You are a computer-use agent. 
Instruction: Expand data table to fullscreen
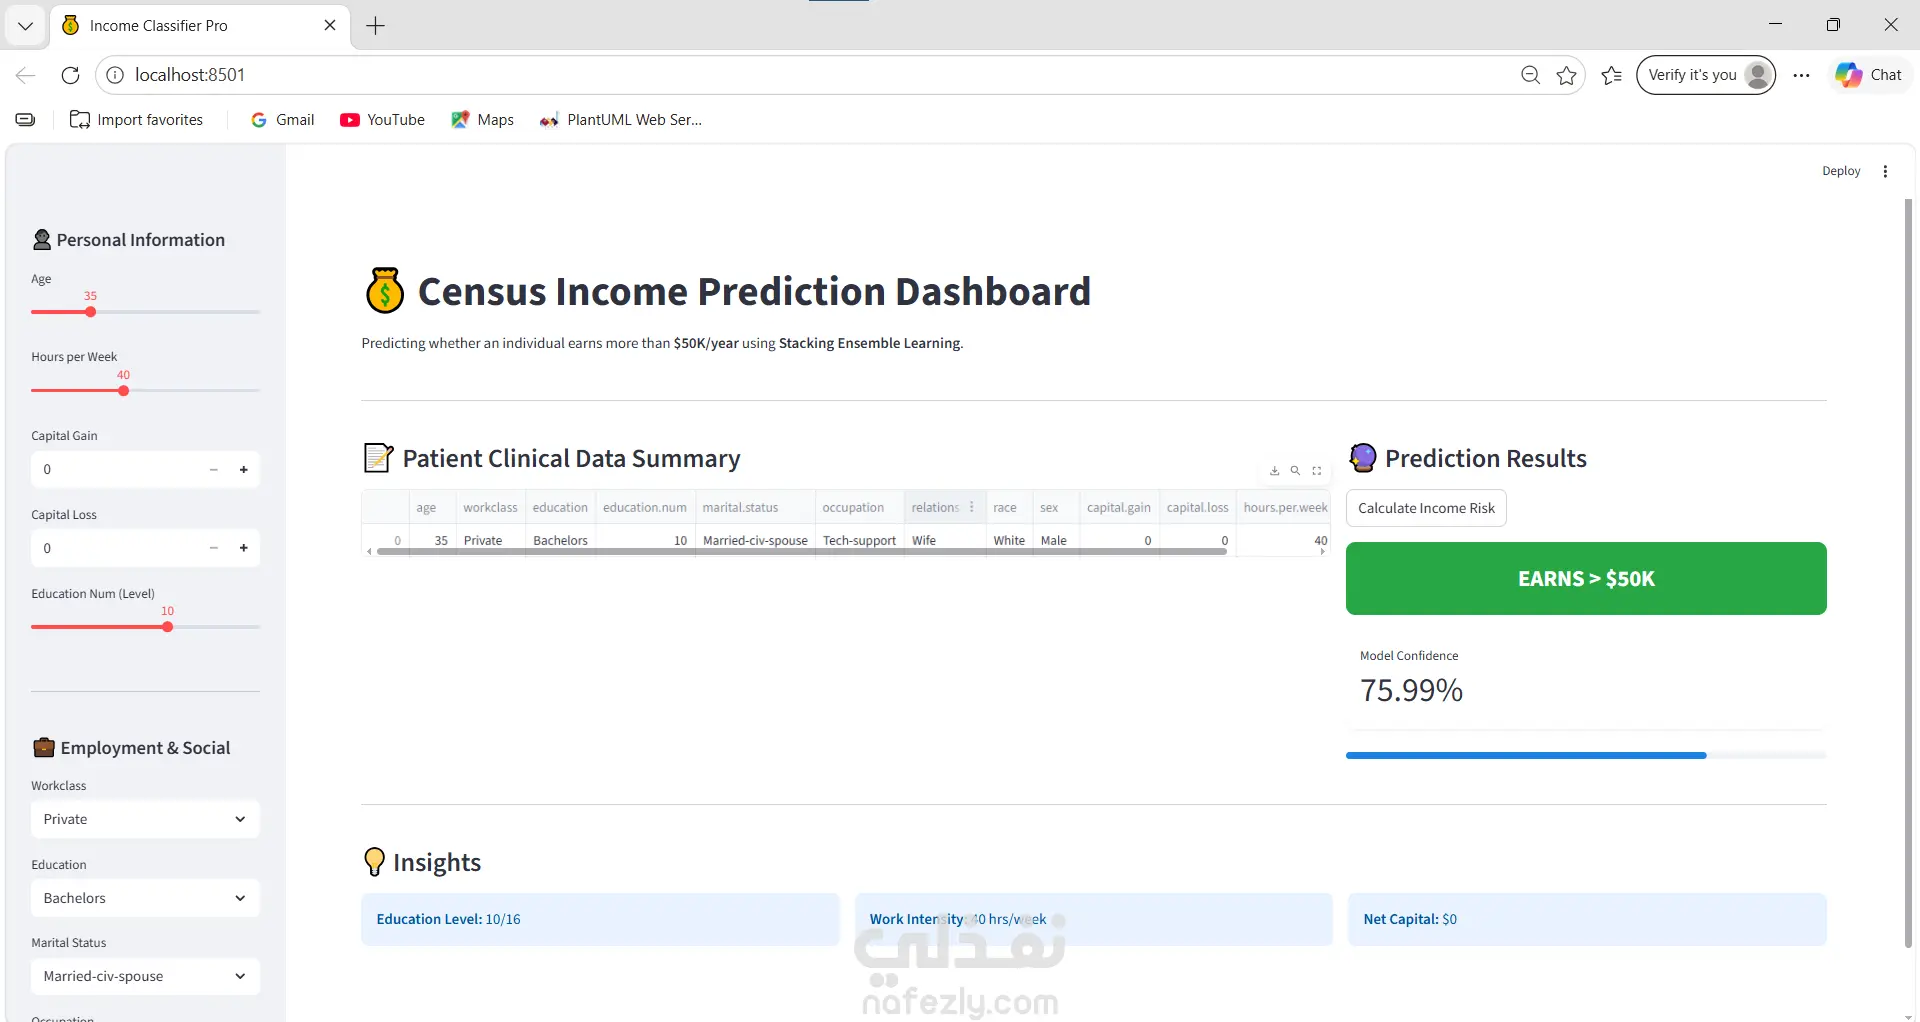(x=1317, y=471)
